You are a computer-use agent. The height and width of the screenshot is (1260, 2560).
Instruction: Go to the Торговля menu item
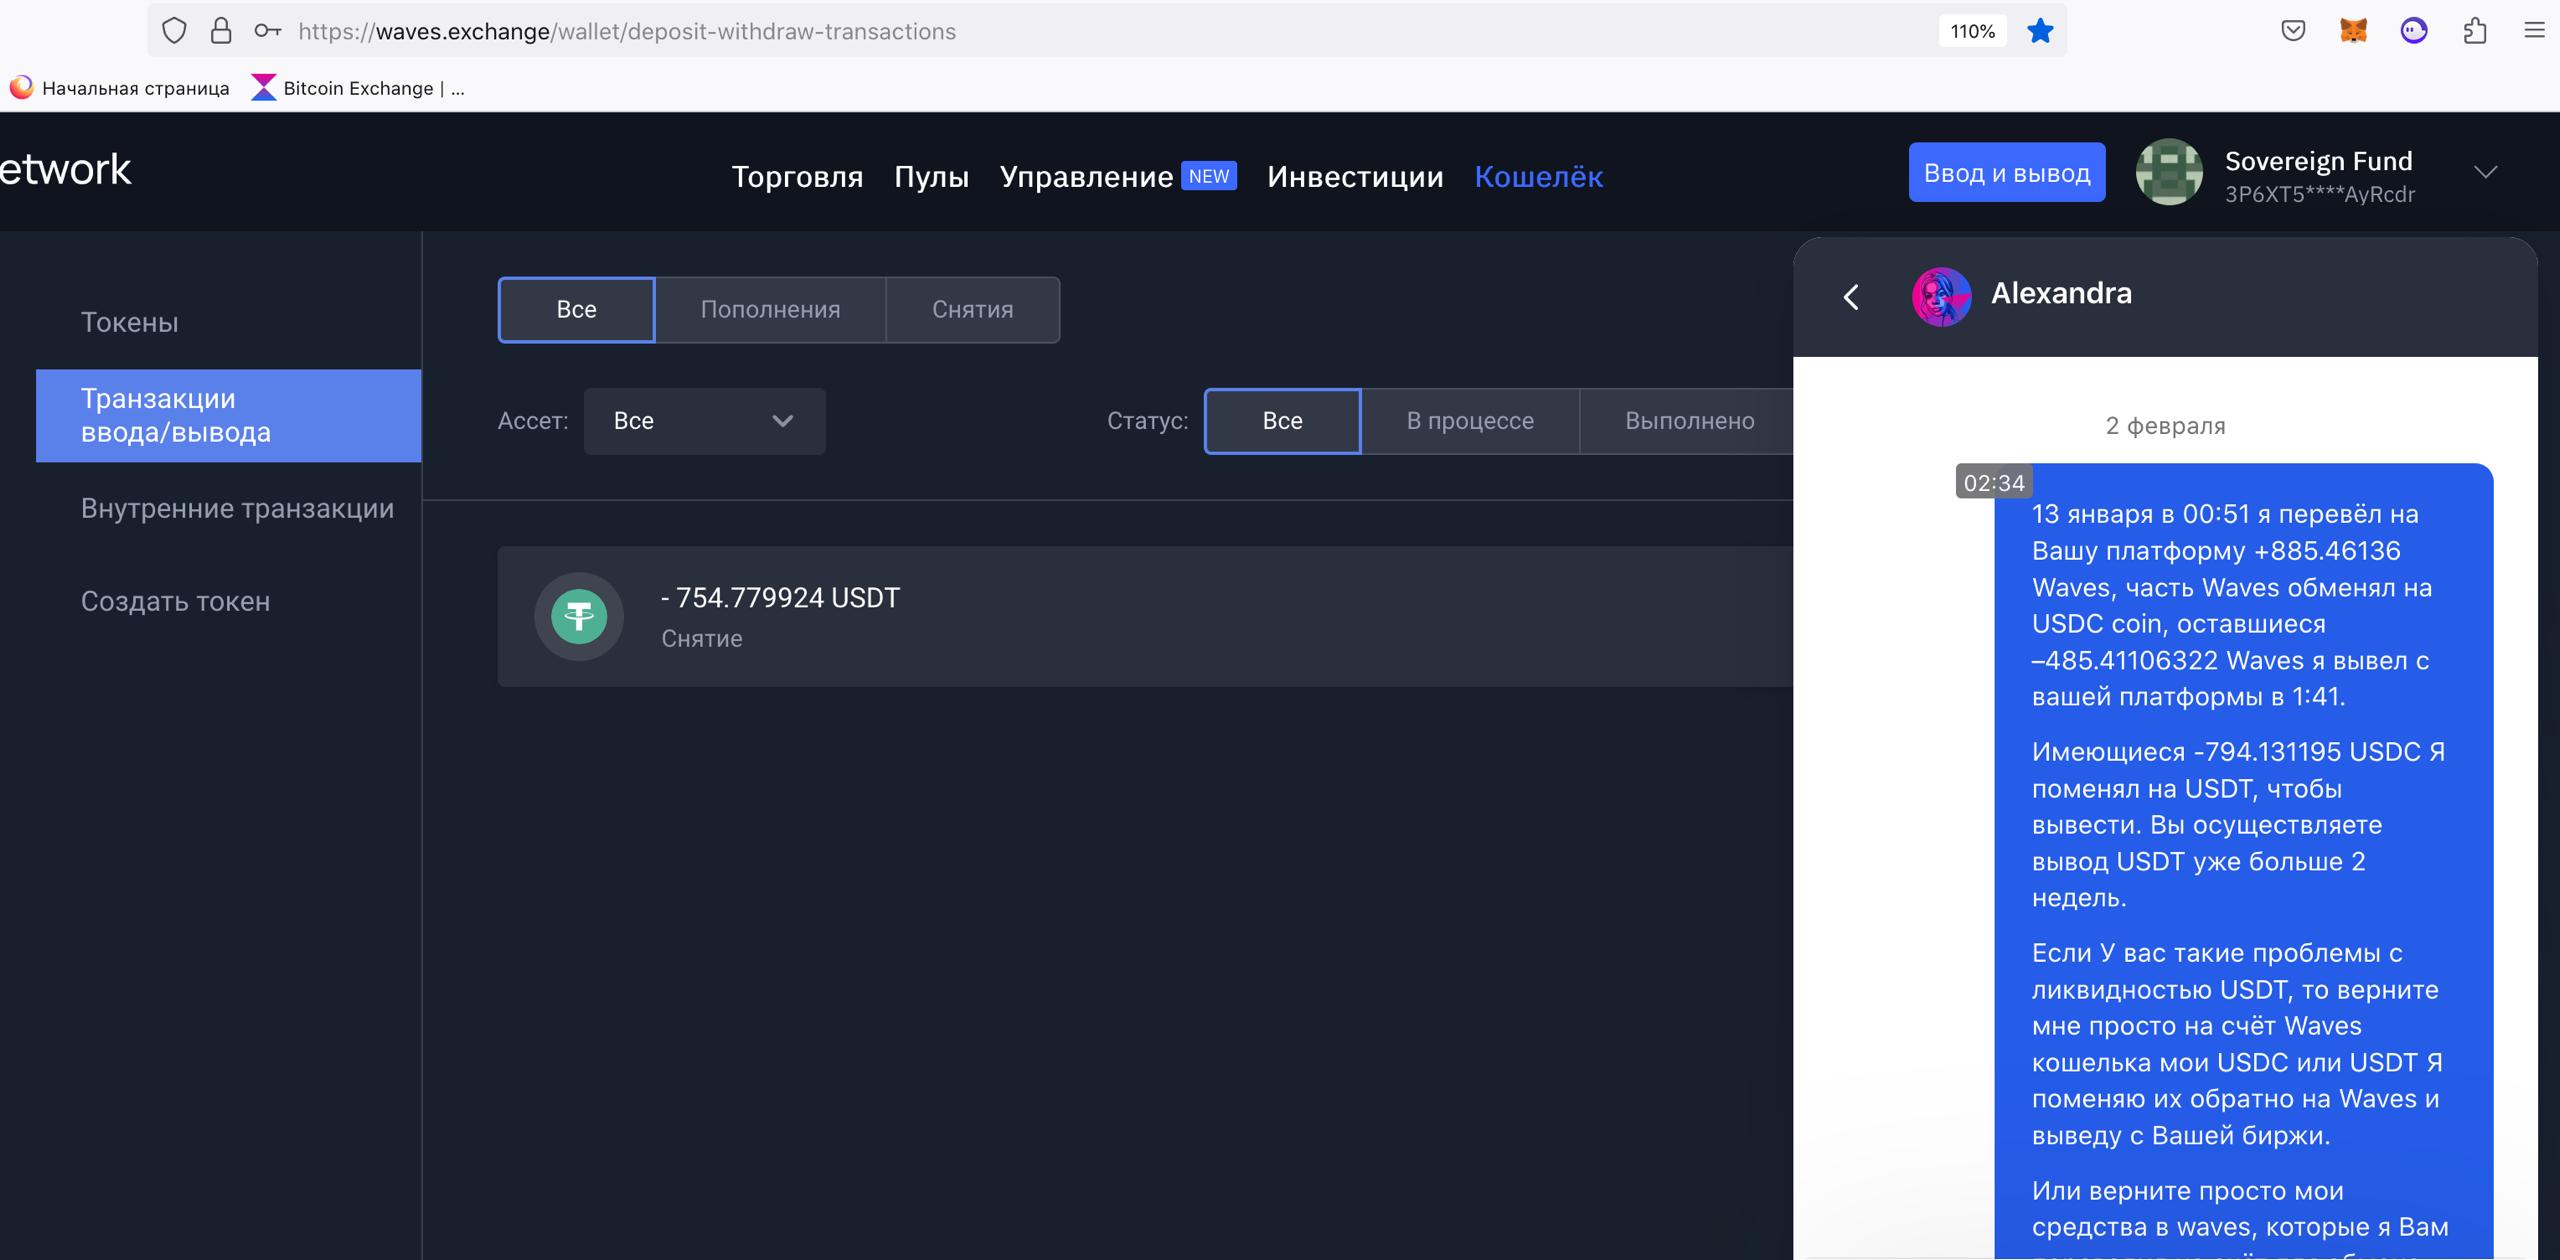coord(797,177)
